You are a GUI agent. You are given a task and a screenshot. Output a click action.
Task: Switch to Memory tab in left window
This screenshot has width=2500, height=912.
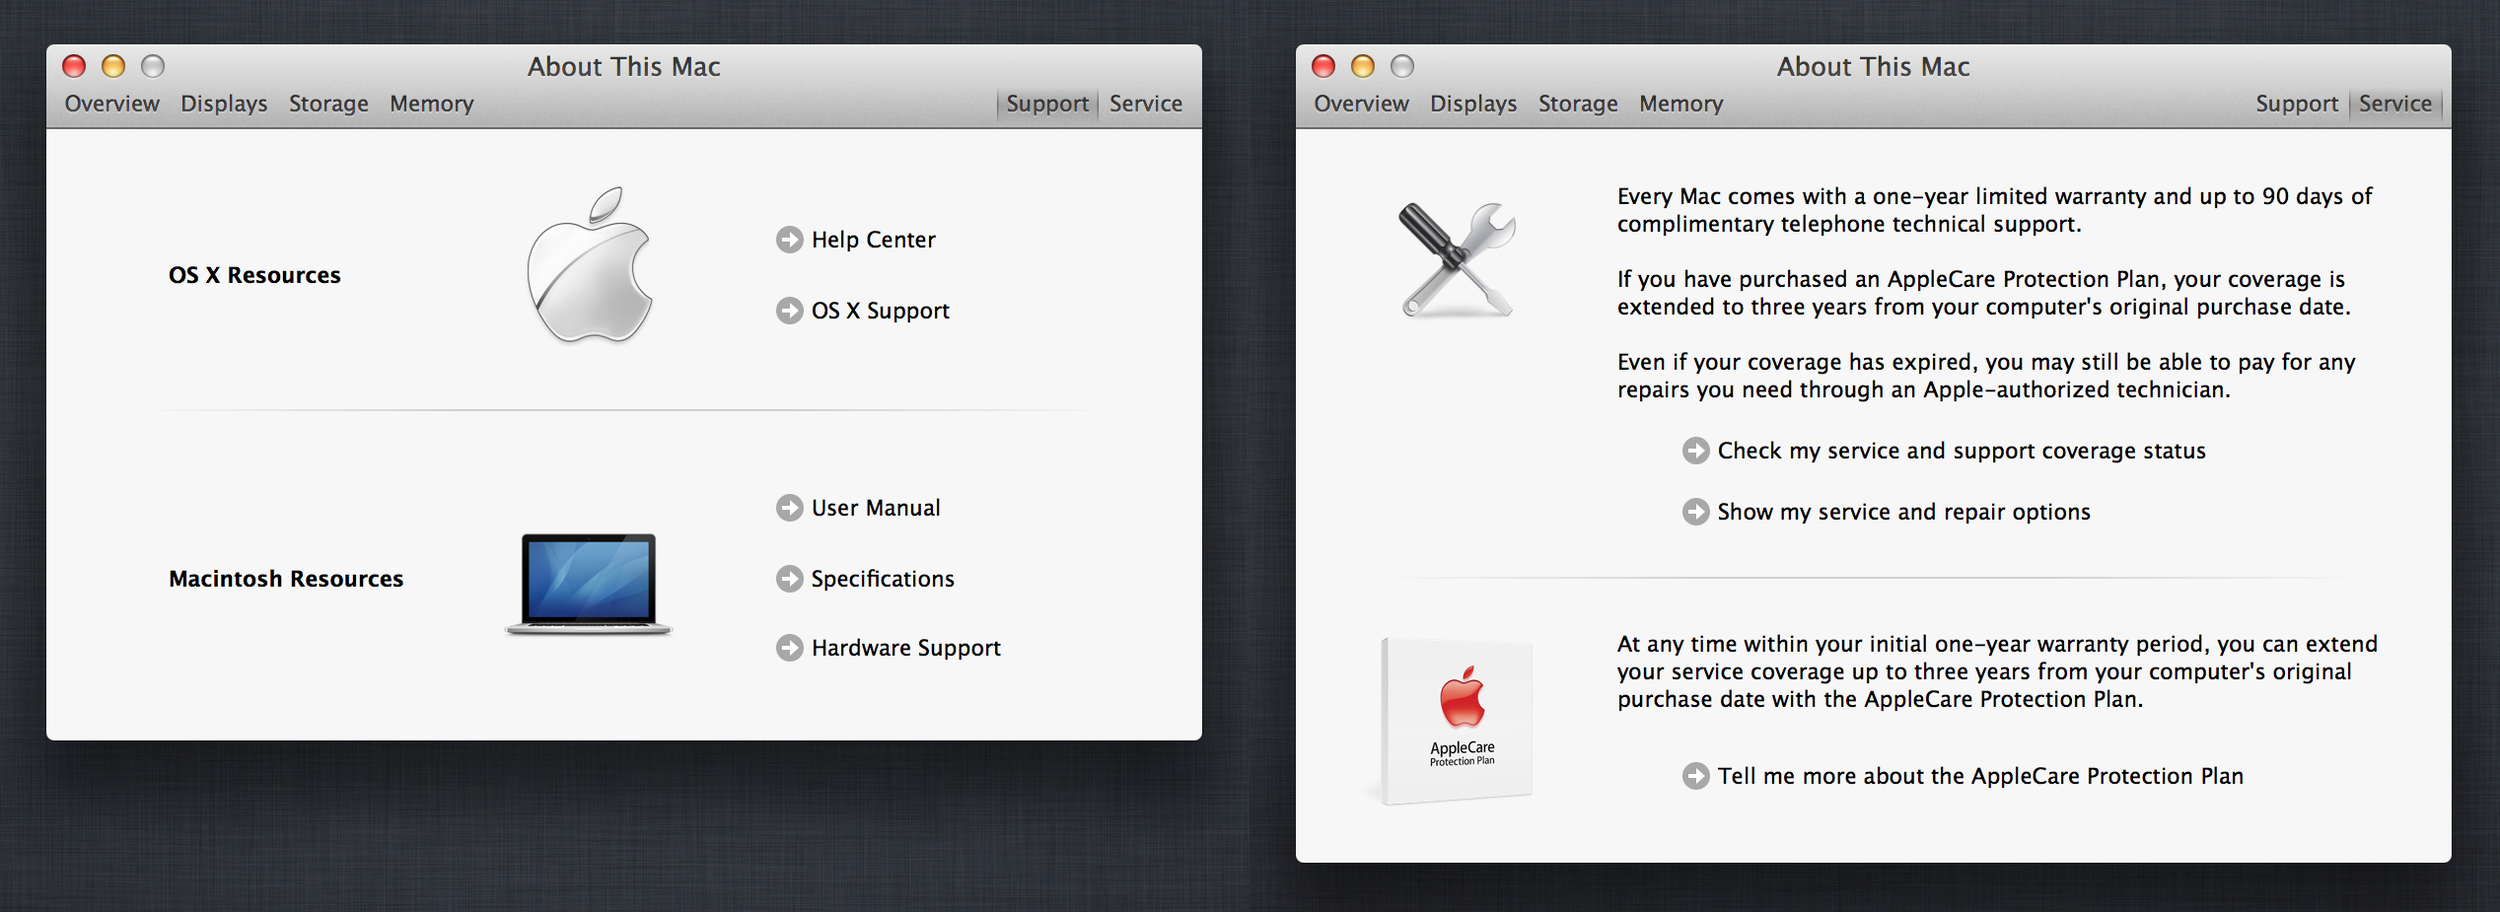point(432,104)
